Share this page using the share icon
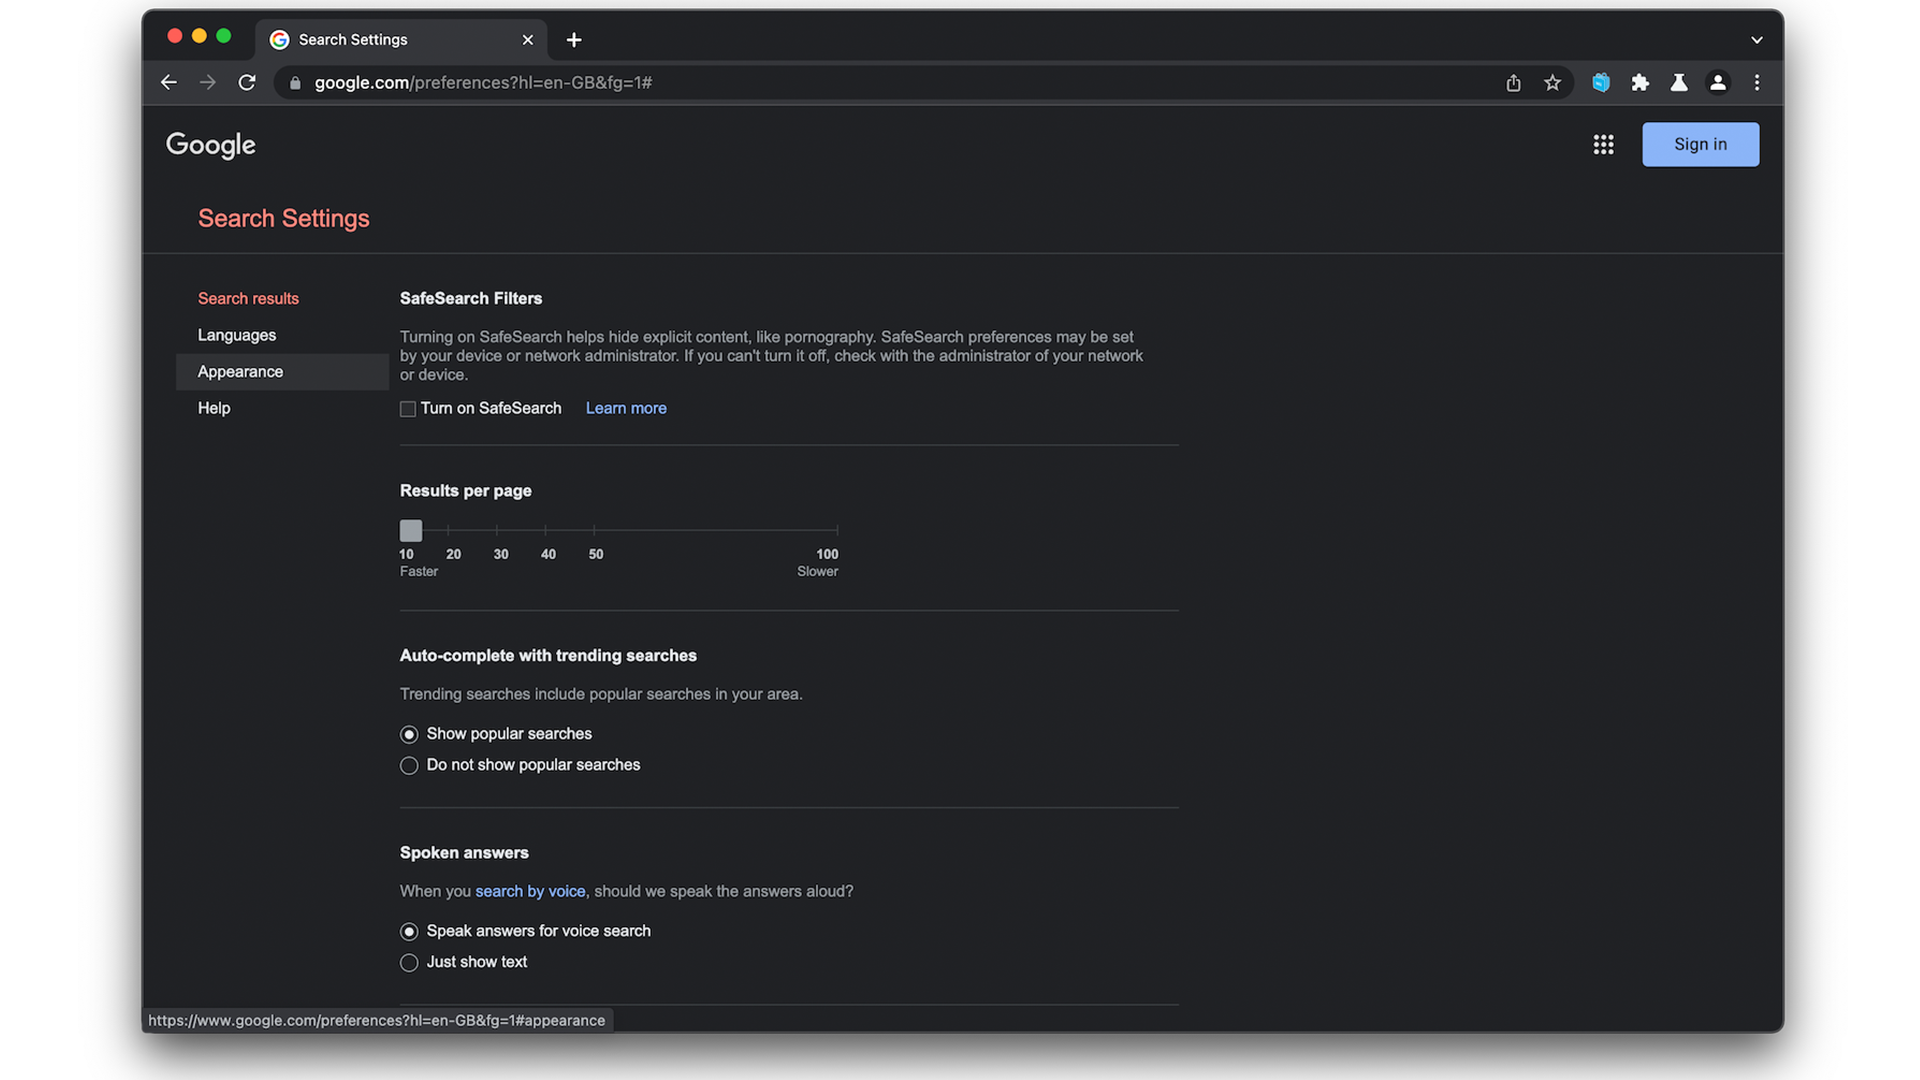 point(1513,83)
